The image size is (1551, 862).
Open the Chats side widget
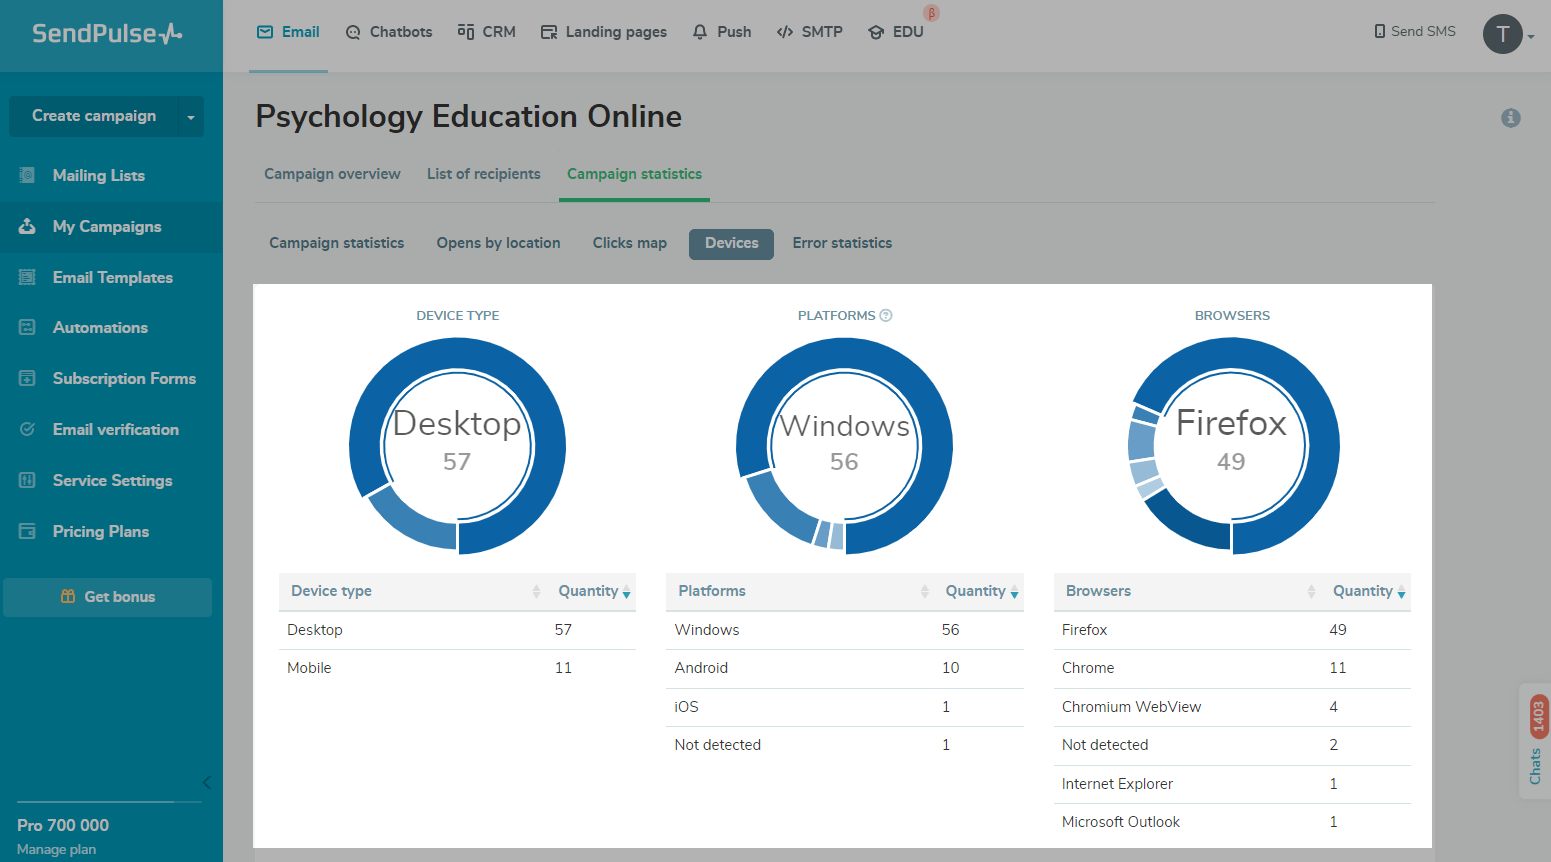(x=1535, y=742)
